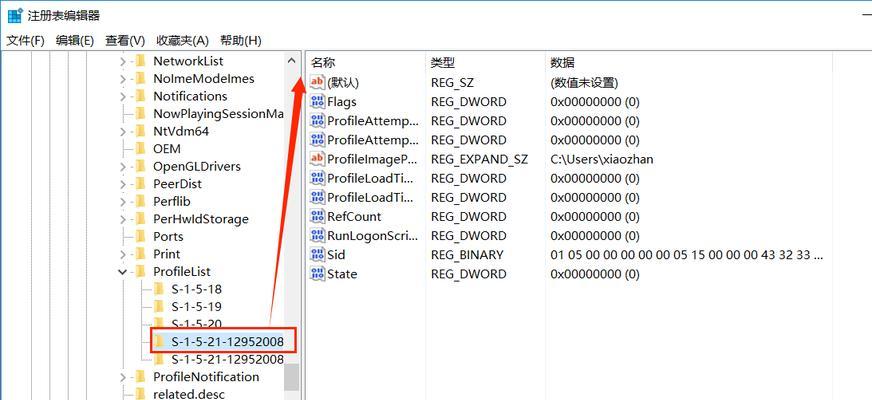
Task: Click the Registry Editor app icon in title bar
Action: point(14,15)
